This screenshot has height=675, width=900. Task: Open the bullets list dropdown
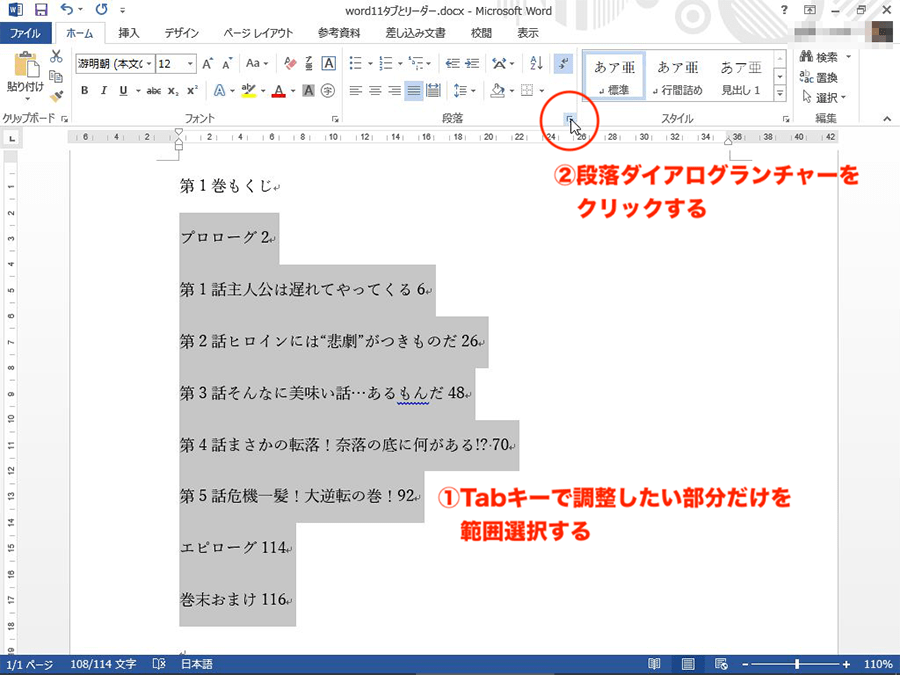(x=370, y=64)
